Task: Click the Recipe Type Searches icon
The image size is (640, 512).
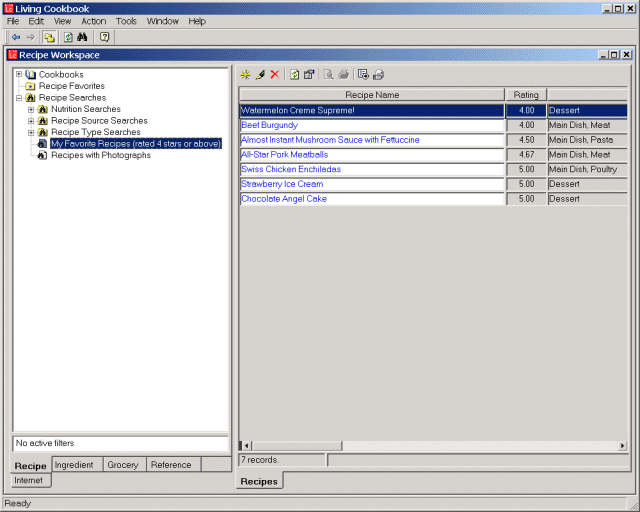Action: tap(42, 132)
